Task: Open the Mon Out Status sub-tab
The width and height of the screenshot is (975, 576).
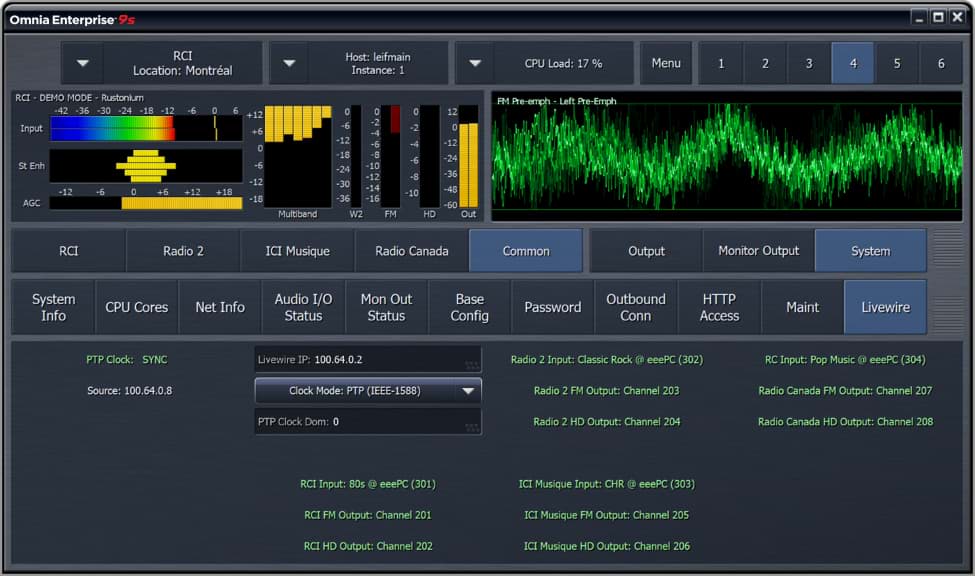Action: pyautogui.click(x=386, y=307)
